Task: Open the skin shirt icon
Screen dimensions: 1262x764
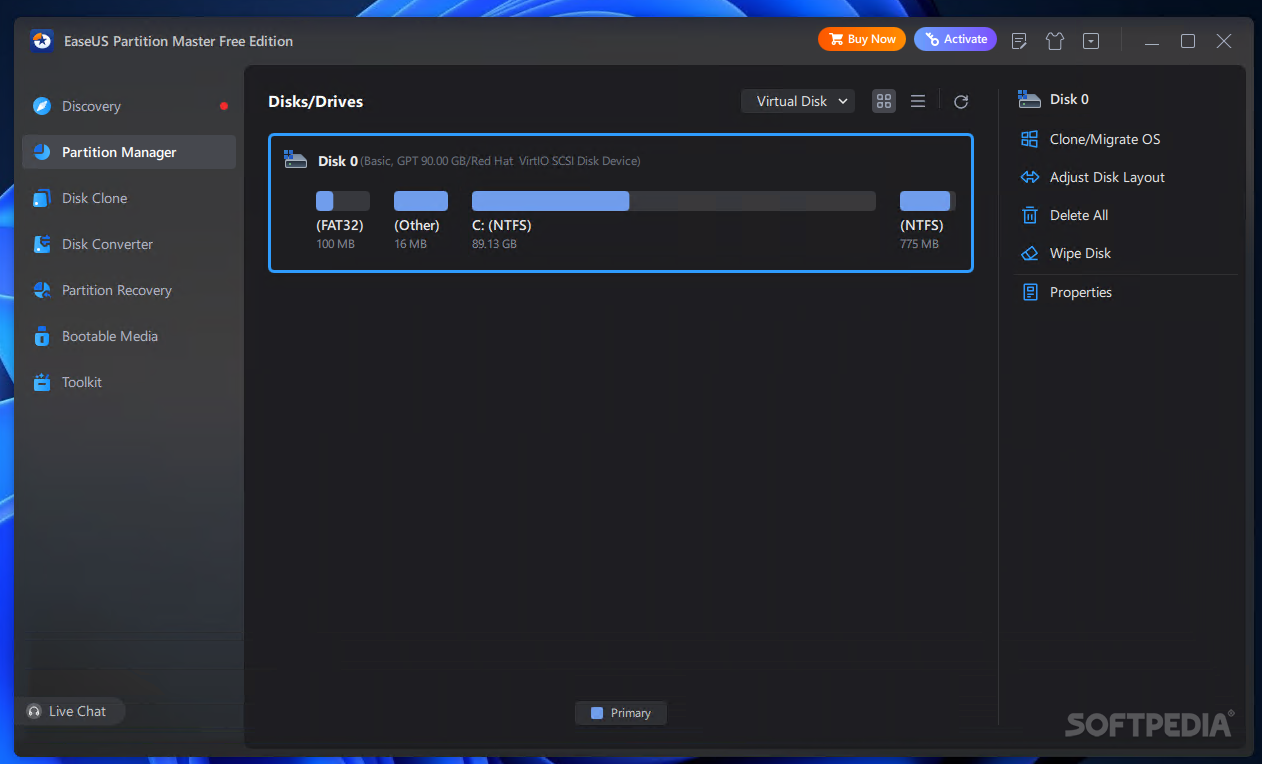Action: [1055, 41]
